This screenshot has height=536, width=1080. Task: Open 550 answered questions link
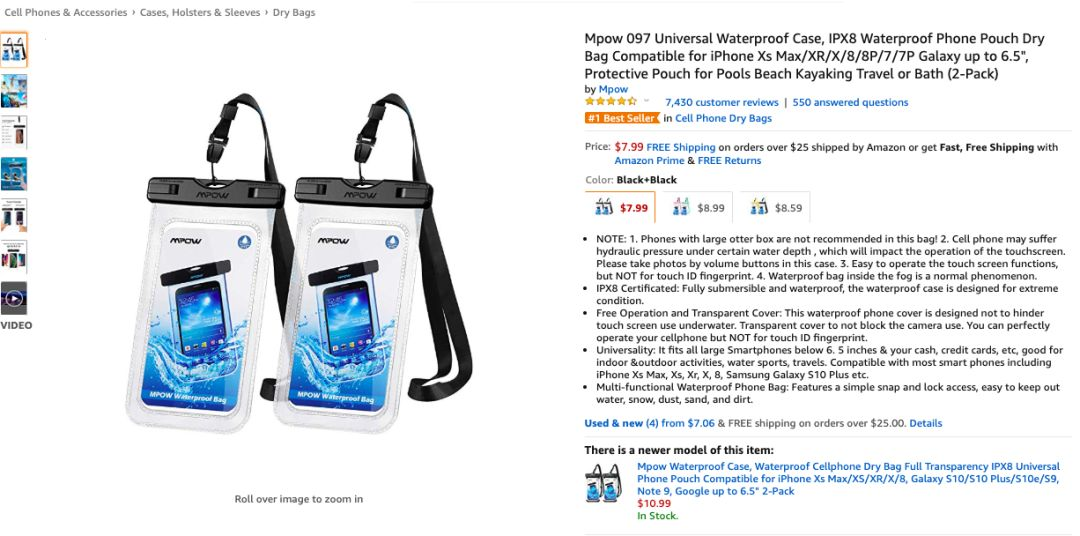(x=850, y=102)
